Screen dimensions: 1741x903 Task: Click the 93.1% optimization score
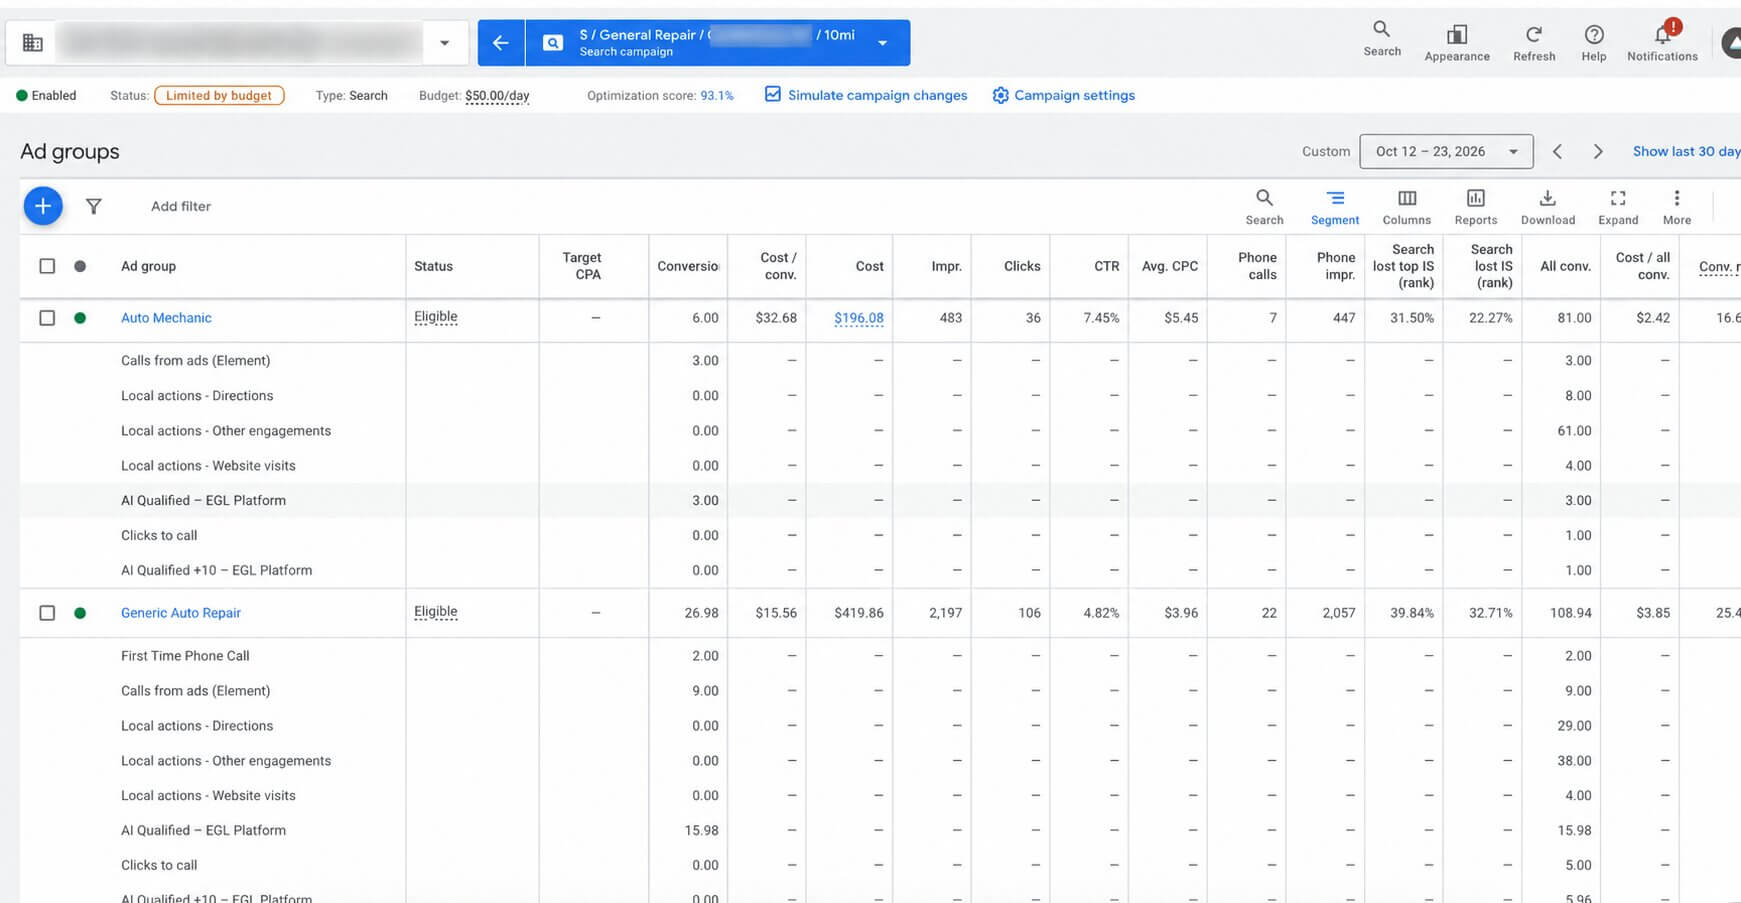(x=717, y=96)
